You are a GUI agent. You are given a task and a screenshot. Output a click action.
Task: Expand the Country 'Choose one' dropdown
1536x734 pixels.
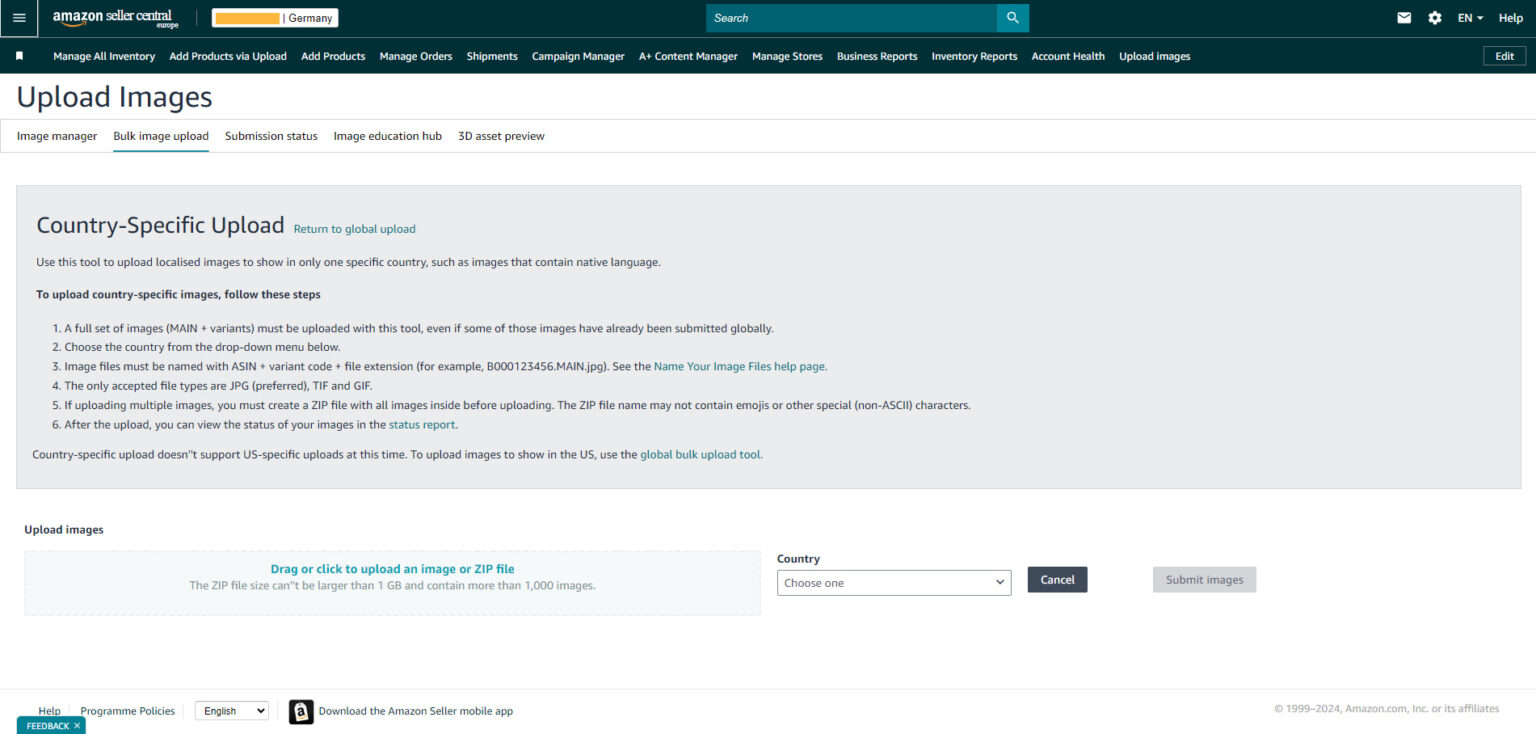893,583
